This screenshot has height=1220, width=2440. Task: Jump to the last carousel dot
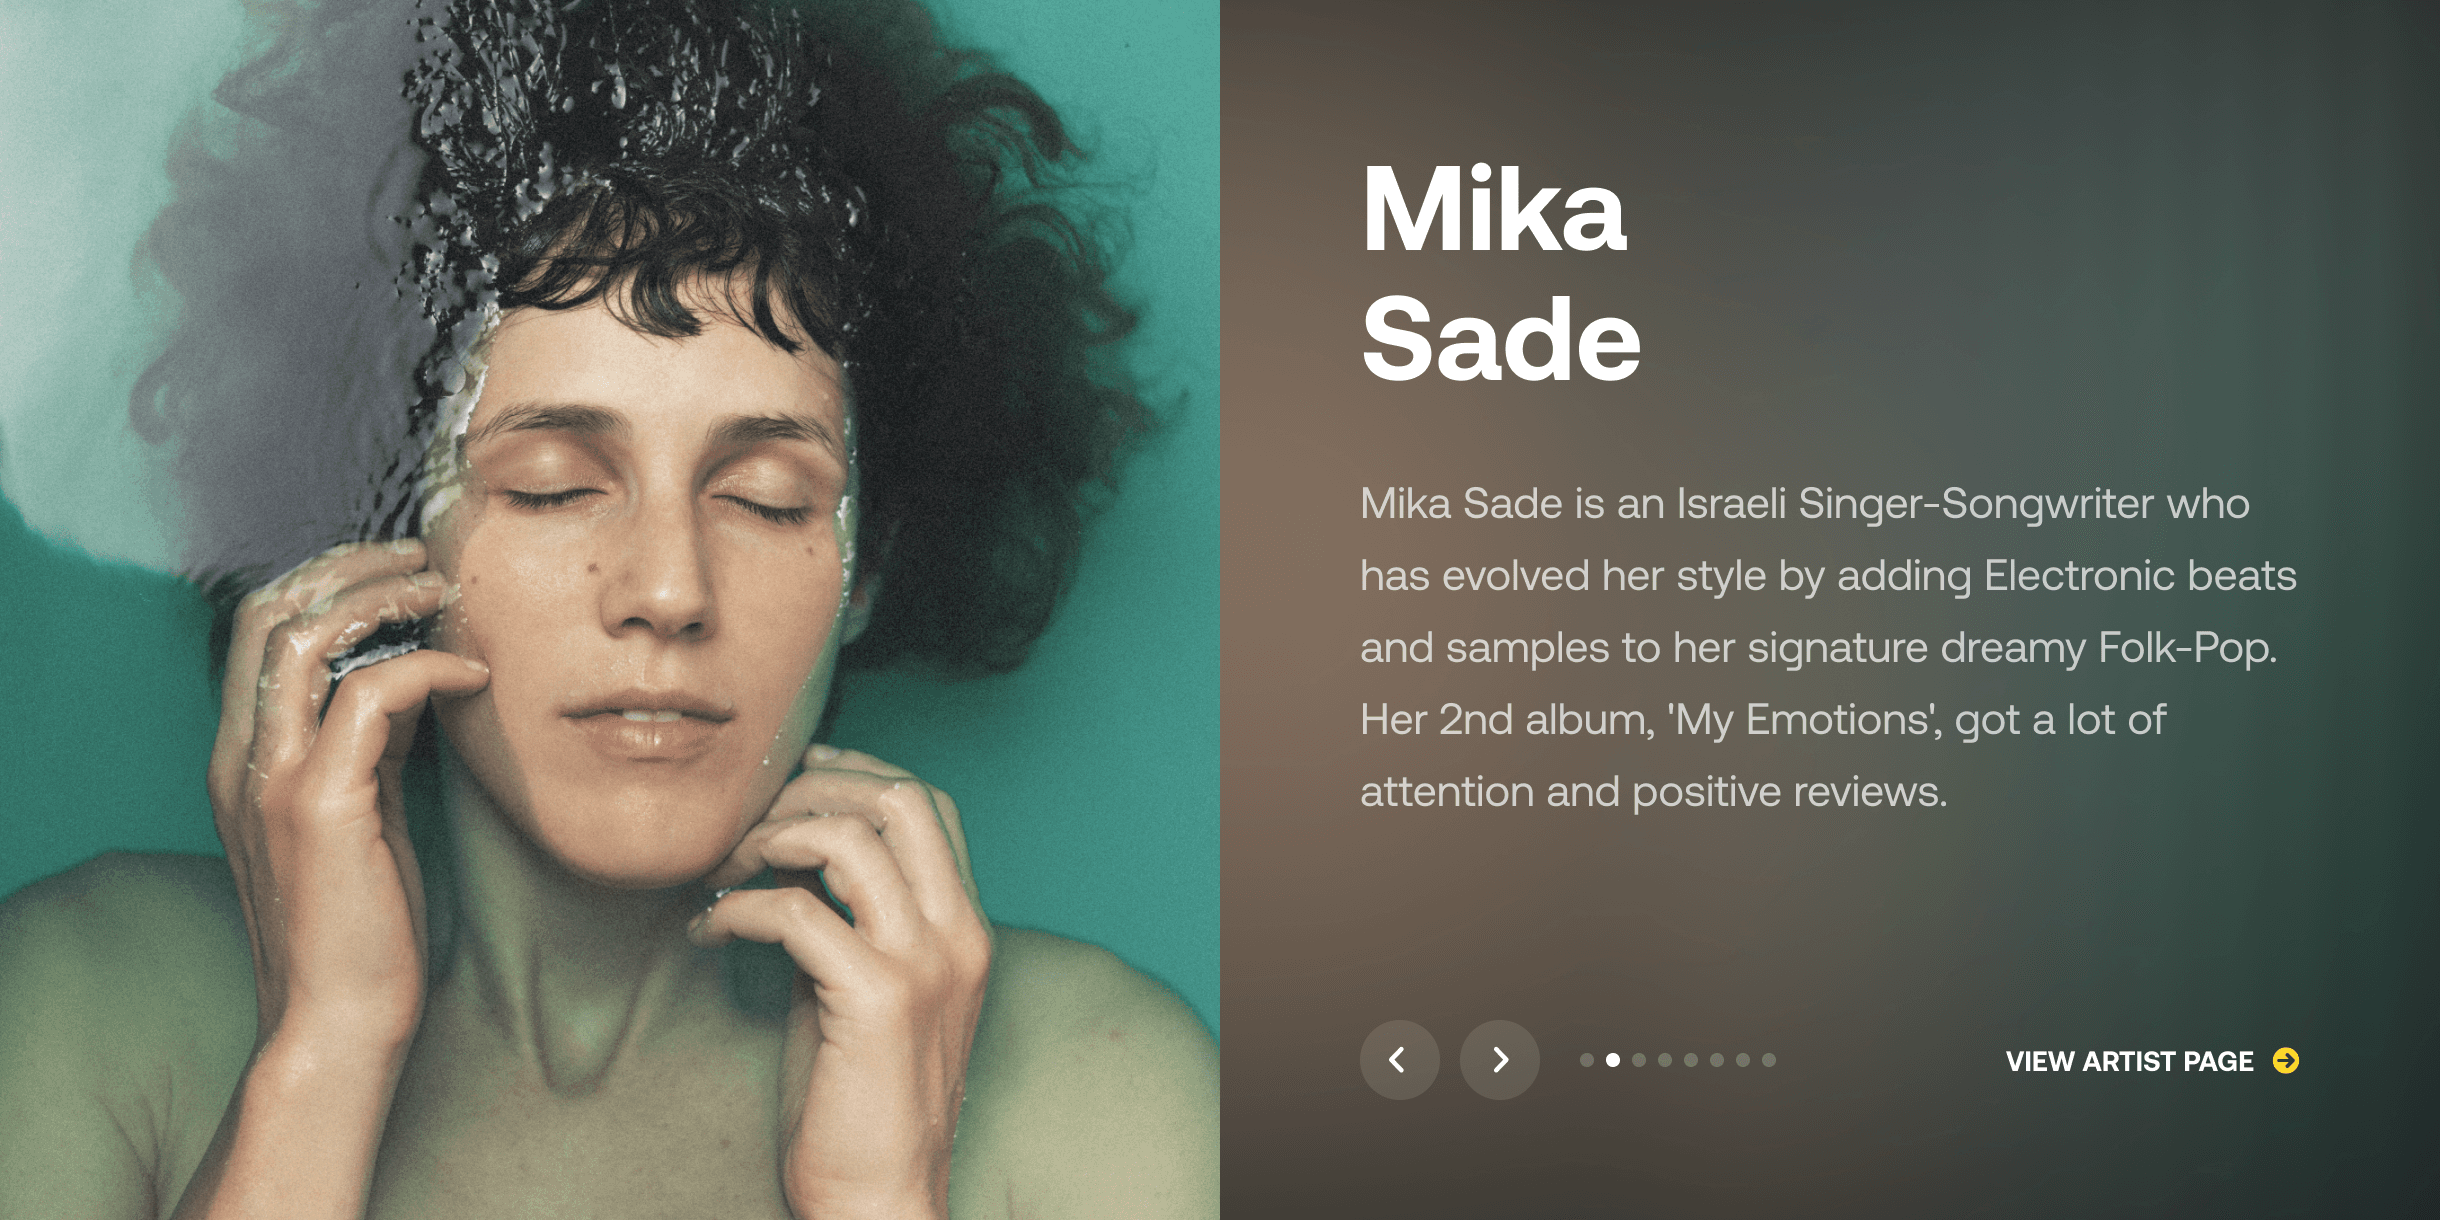pos(1769,1060)
